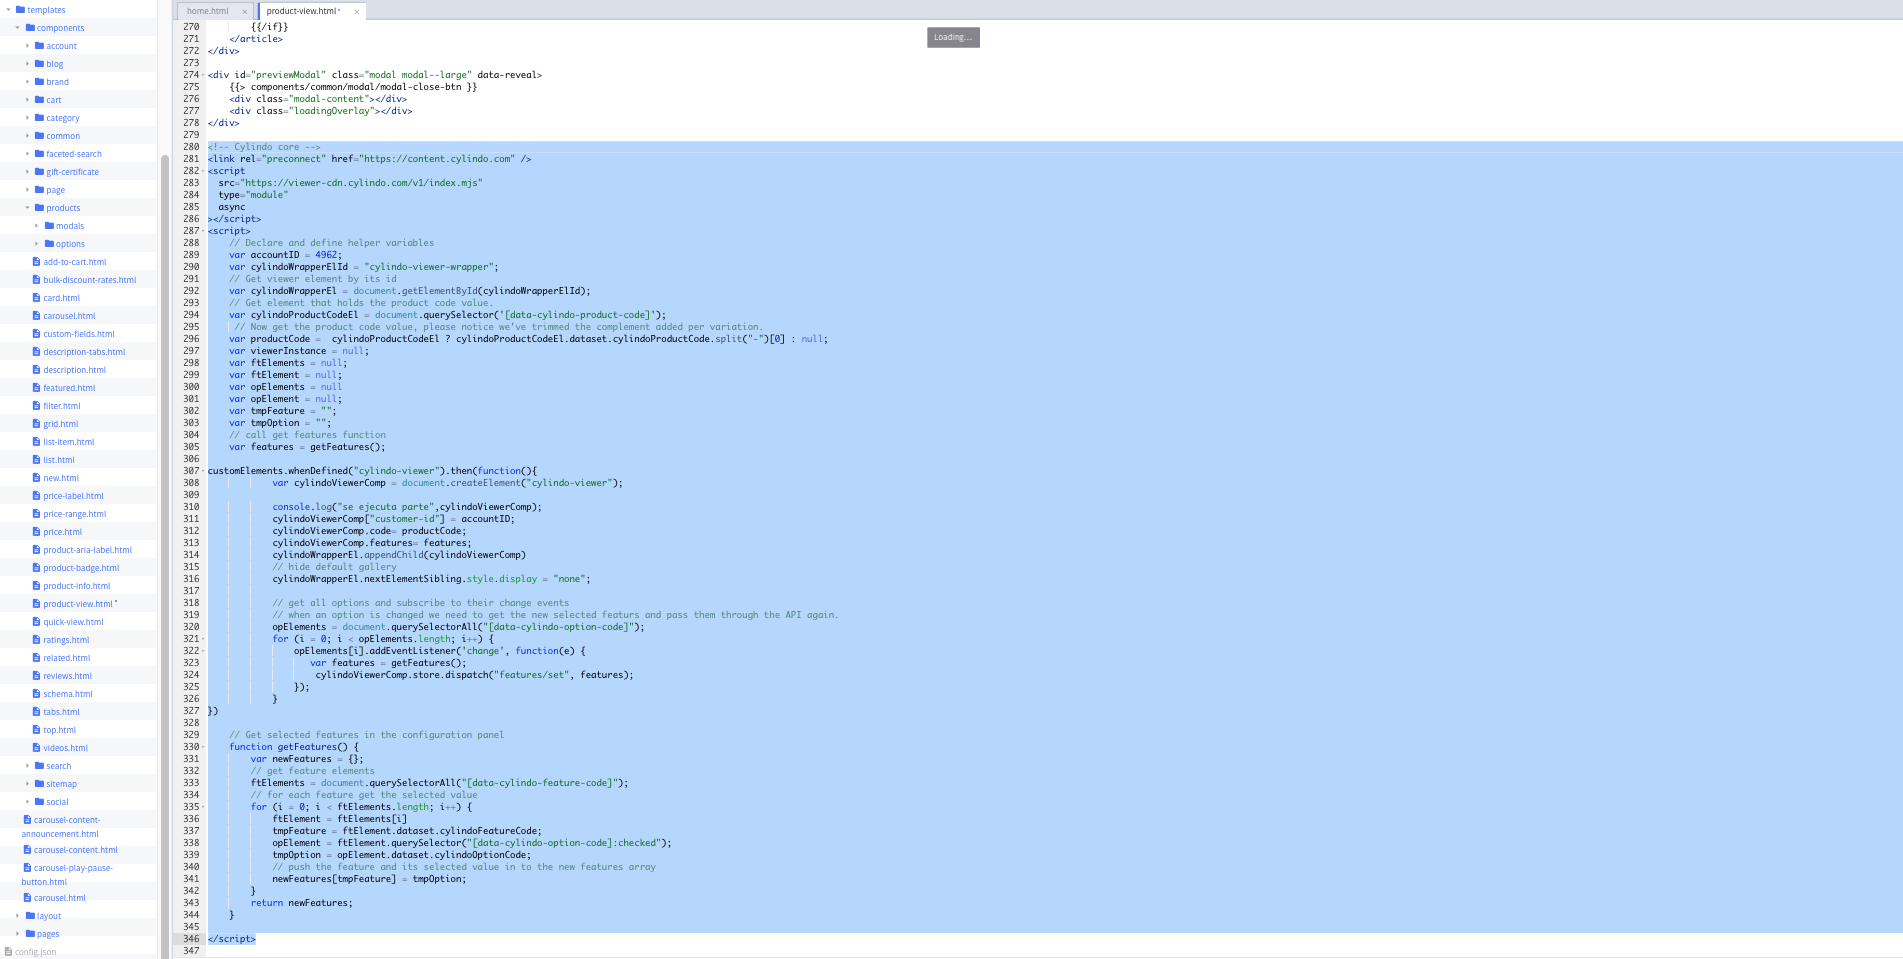The width and height of the screenshot is (1903, 959).
Task: Click the social folder icon
Action: (x=39, y=802)
